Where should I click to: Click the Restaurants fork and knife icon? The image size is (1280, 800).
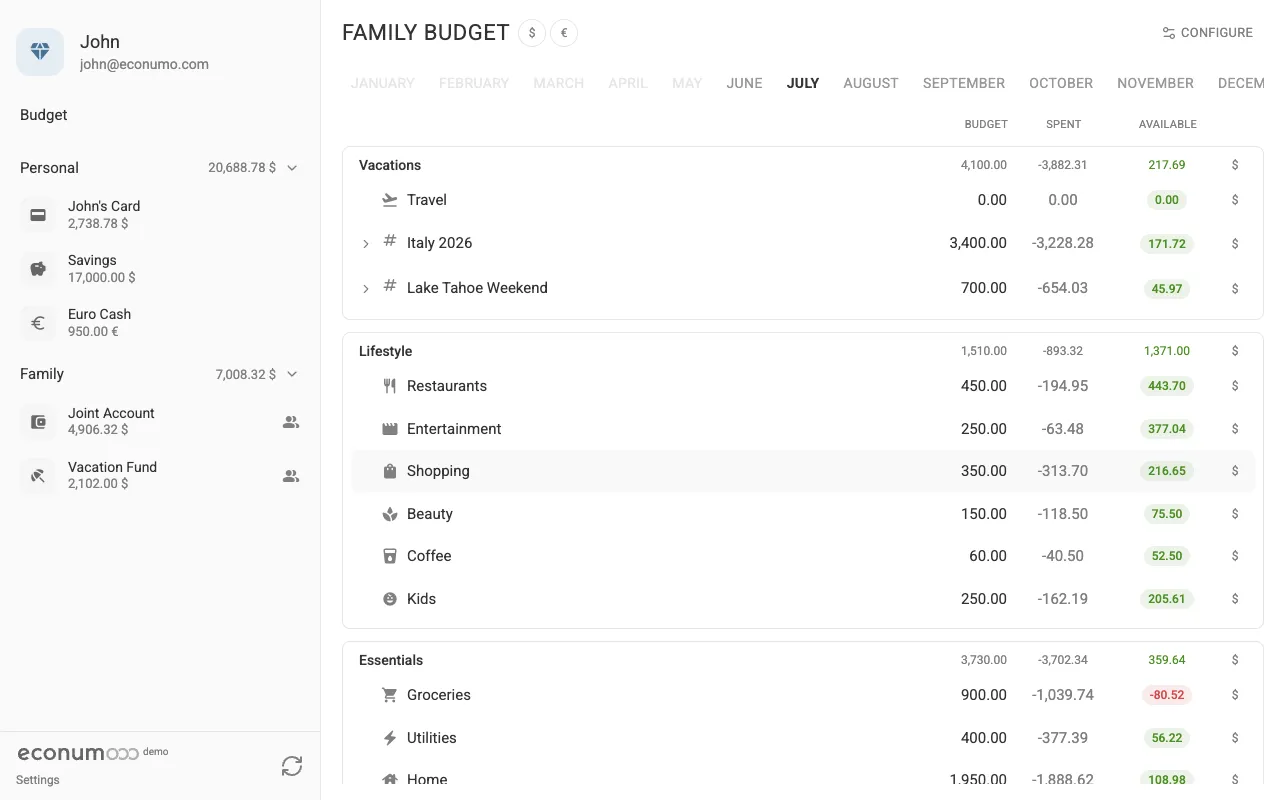390,386
